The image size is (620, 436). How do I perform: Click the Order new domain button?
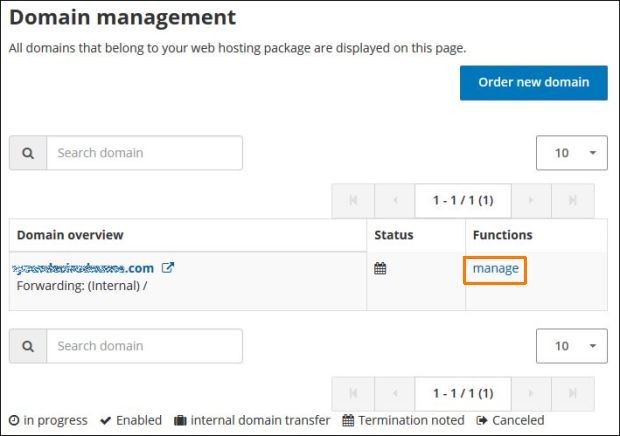click(x=533, y=82)
